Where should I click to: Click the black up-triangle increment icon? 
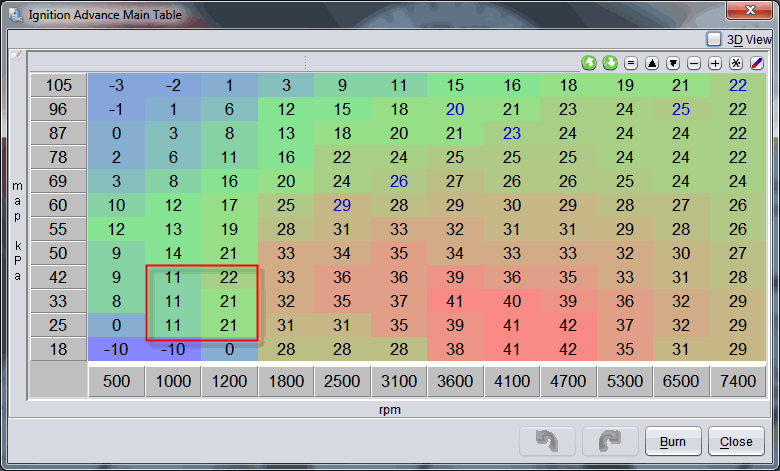pyautogui.click(x=652, y=63)
